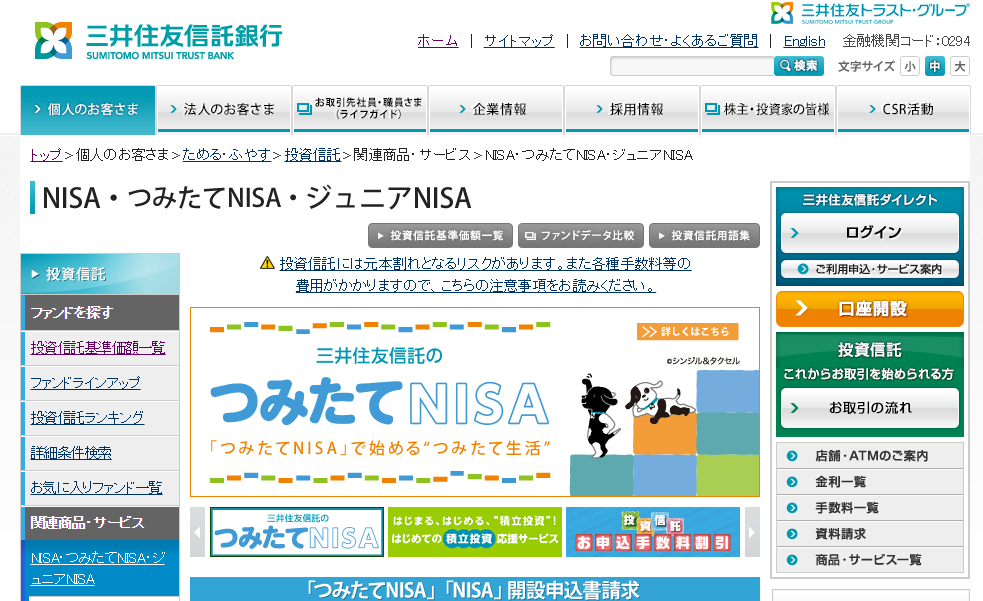The image size is (983, 601).
Task: Select the 積立投資 応援サービス green thumbnail
Action: (x=475, y=532)
